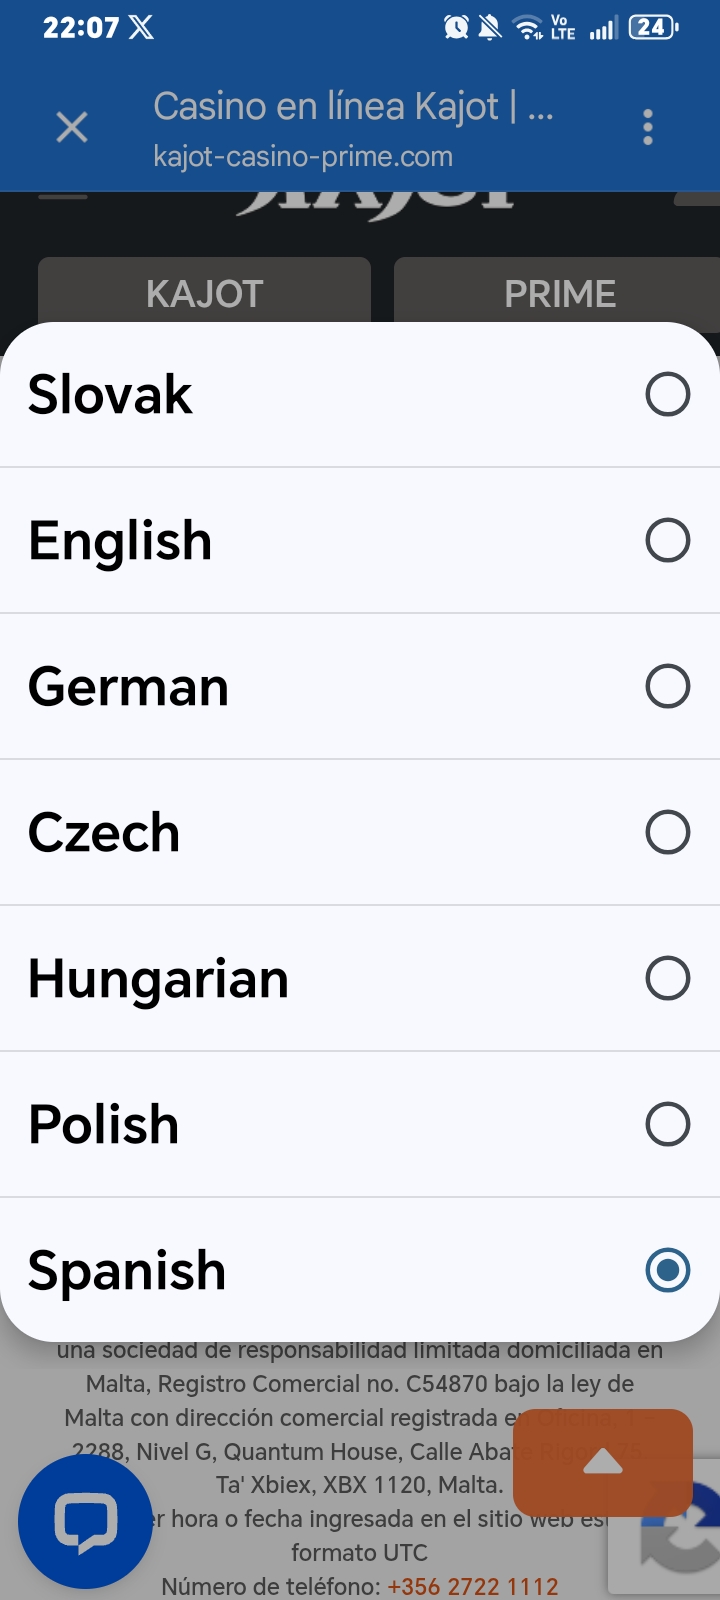720x1600 pixels.
Task: Call the phone number +356 2722 1112
Action: 473,1586
